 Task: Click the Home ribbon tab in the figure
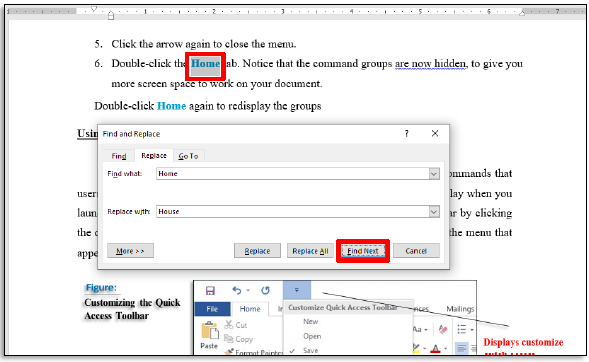click(x=250, y=309)
